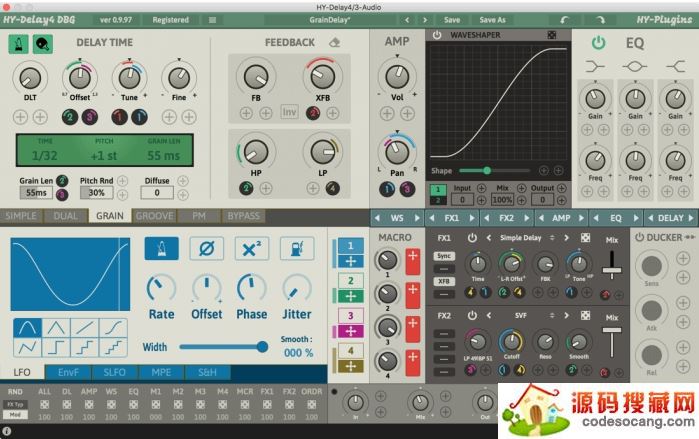
Task: Click the undo arrow in the top bar
Action: [x=563, y=19]
